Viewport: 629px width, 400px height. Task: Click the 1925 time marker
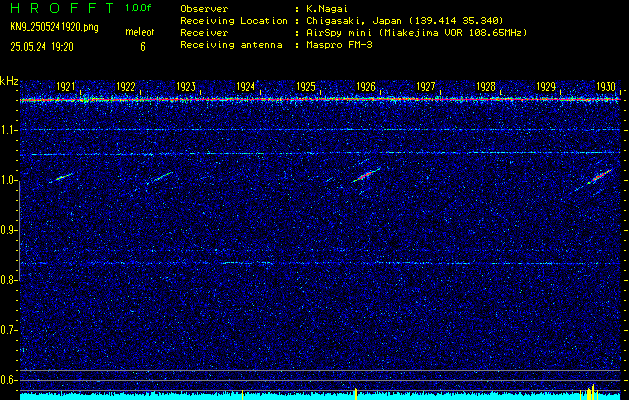(x=306, y=87)
